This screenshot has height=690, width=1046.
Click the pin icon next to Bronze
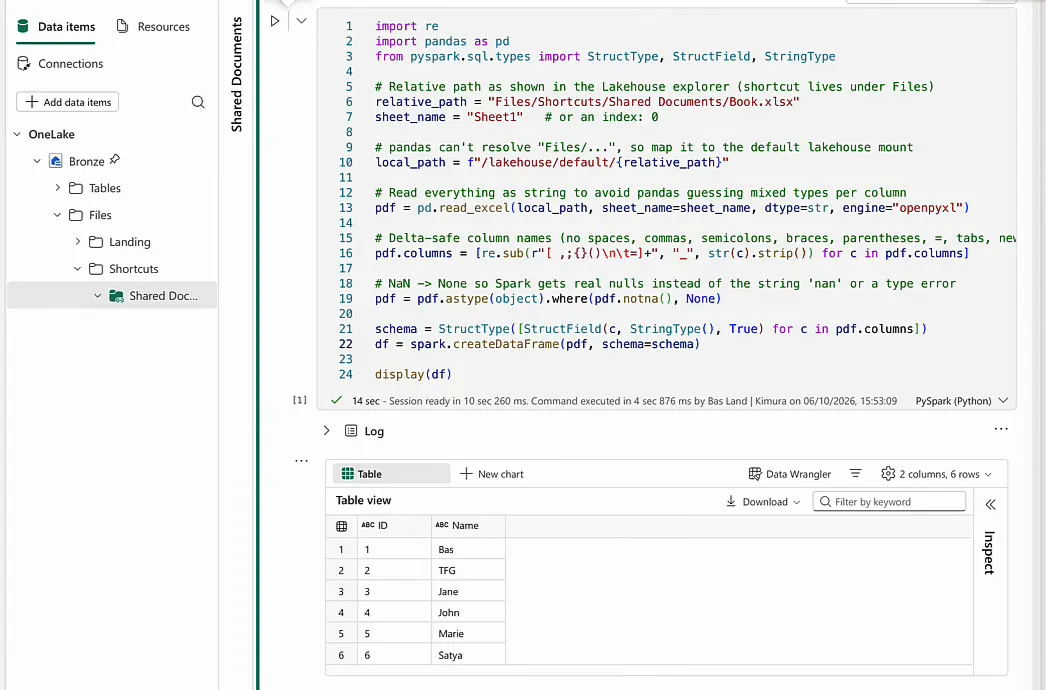tap(115, 159)
